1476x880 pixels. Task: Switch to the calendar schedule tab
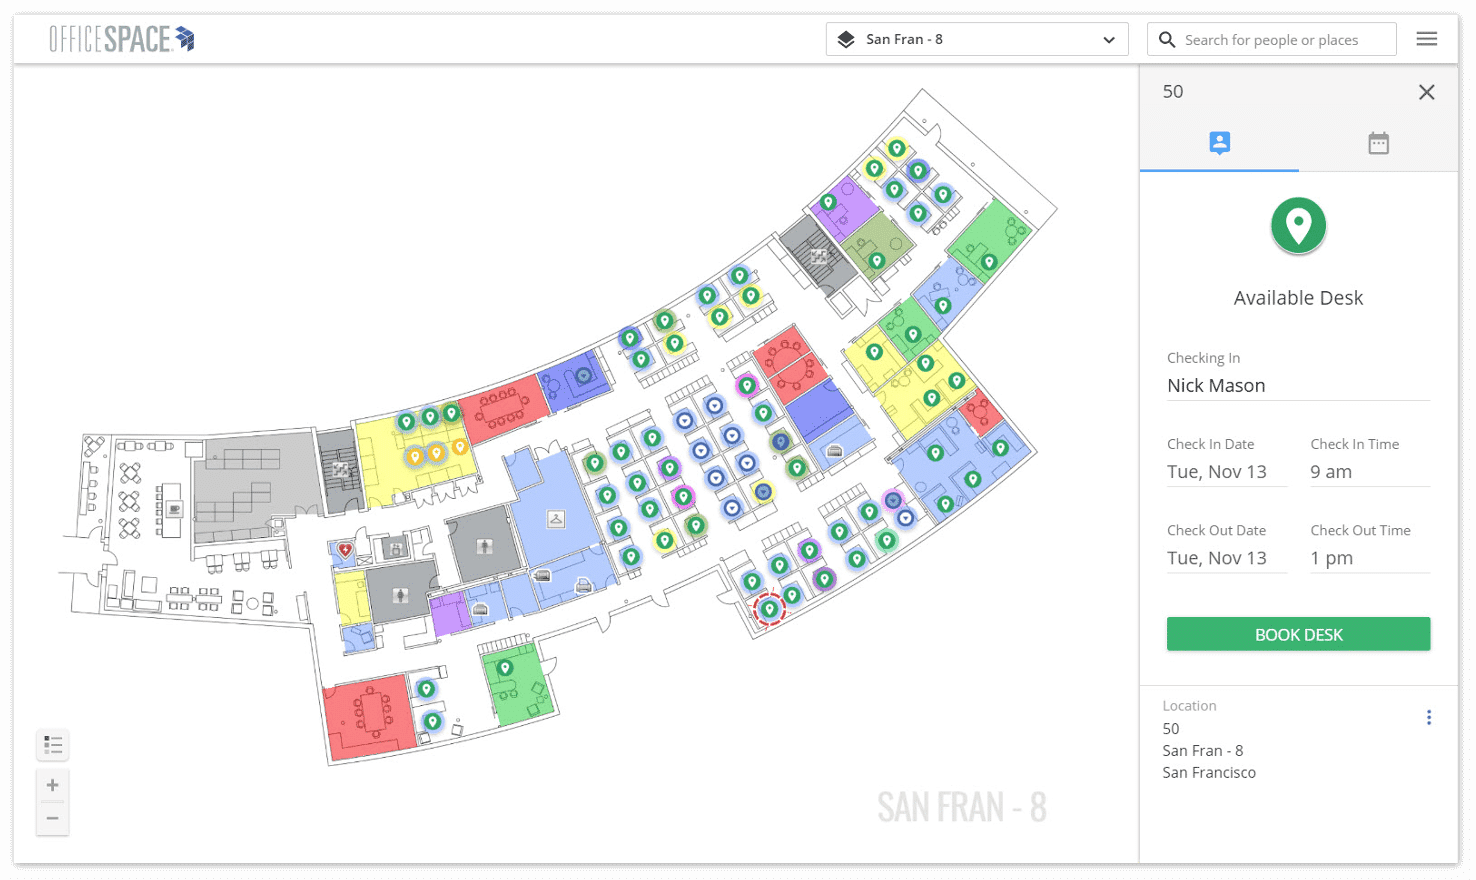(x=1378, y=143)
